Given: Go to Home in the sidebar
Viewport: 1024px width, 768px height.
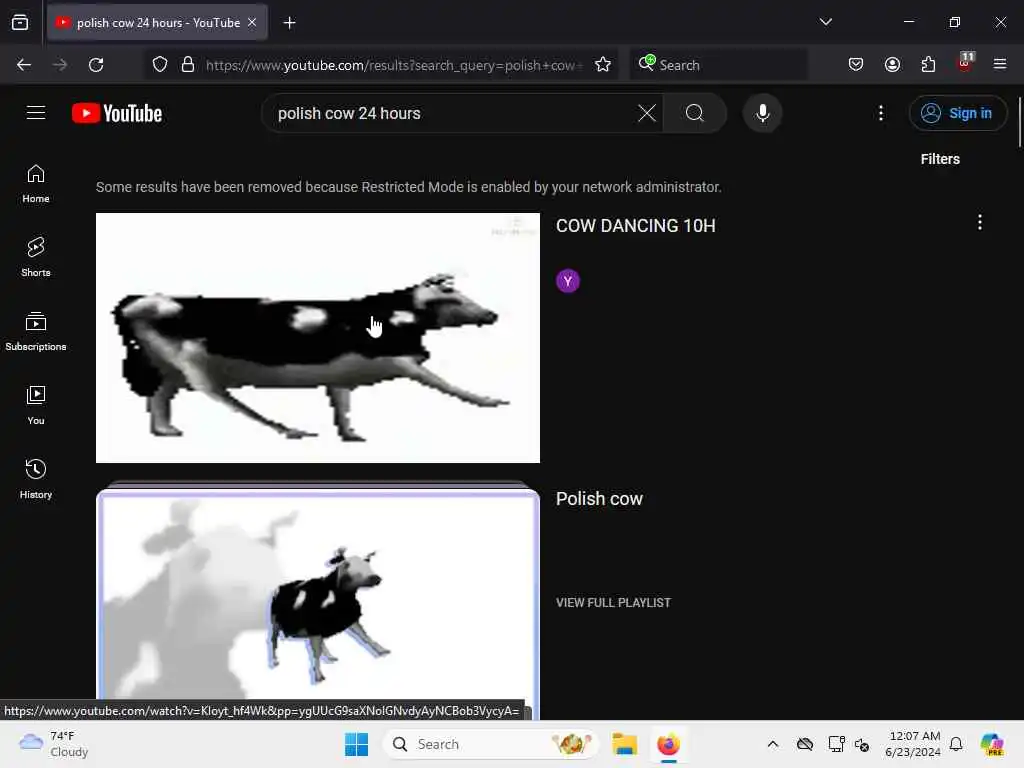Looking at the screenshot, I should (x=36, y=184).
